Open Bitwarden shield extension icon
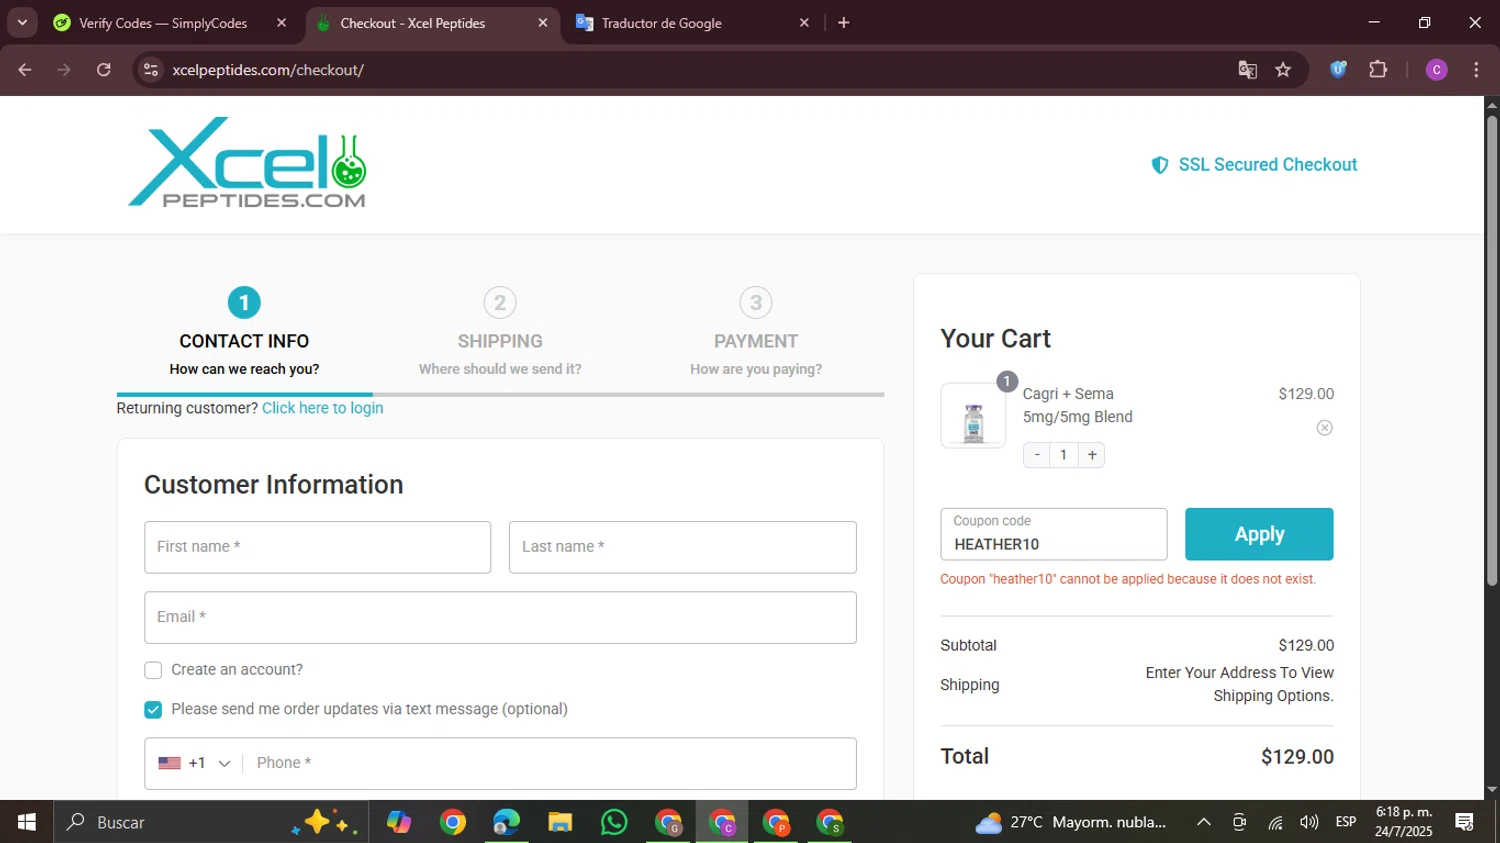The image size is (1500, 843). tap(1338, 70)
